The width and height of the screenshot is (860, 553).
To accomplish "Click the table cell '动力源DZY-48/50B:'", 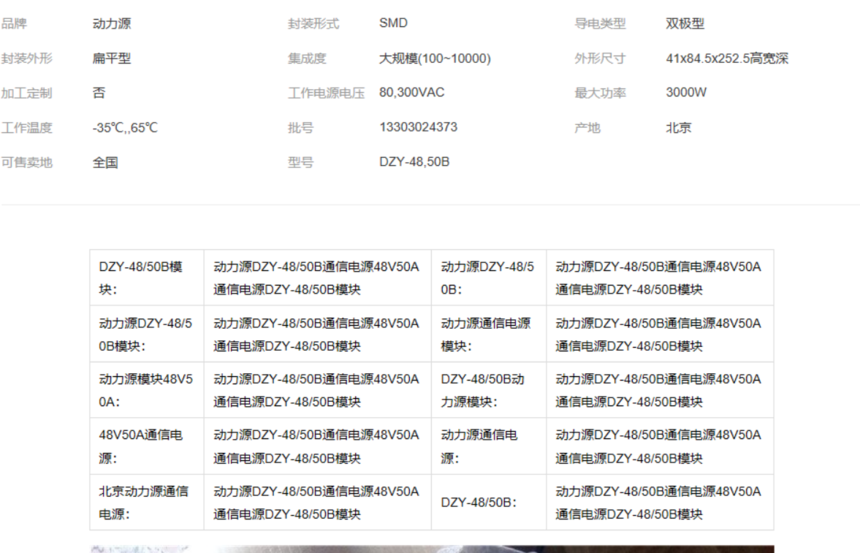I will click(x=489, y=278).
